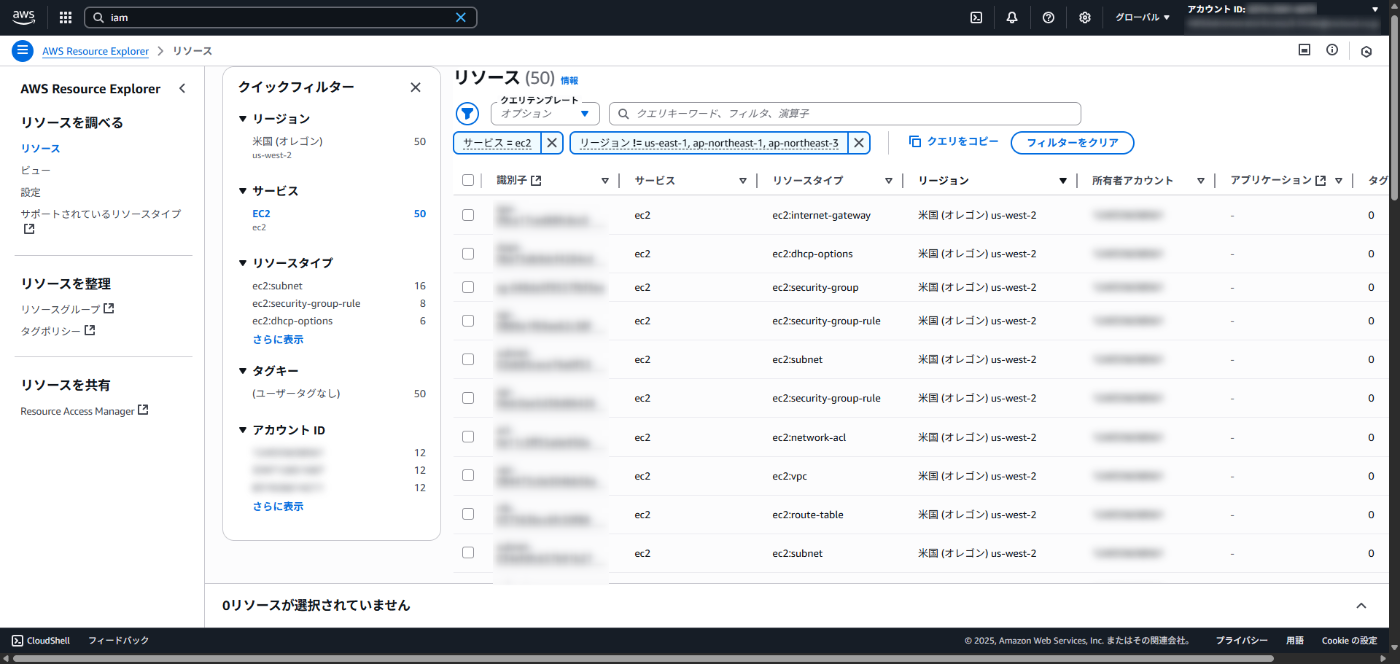
Task: Open the AWS home logo
Action: tap(24, 17)
